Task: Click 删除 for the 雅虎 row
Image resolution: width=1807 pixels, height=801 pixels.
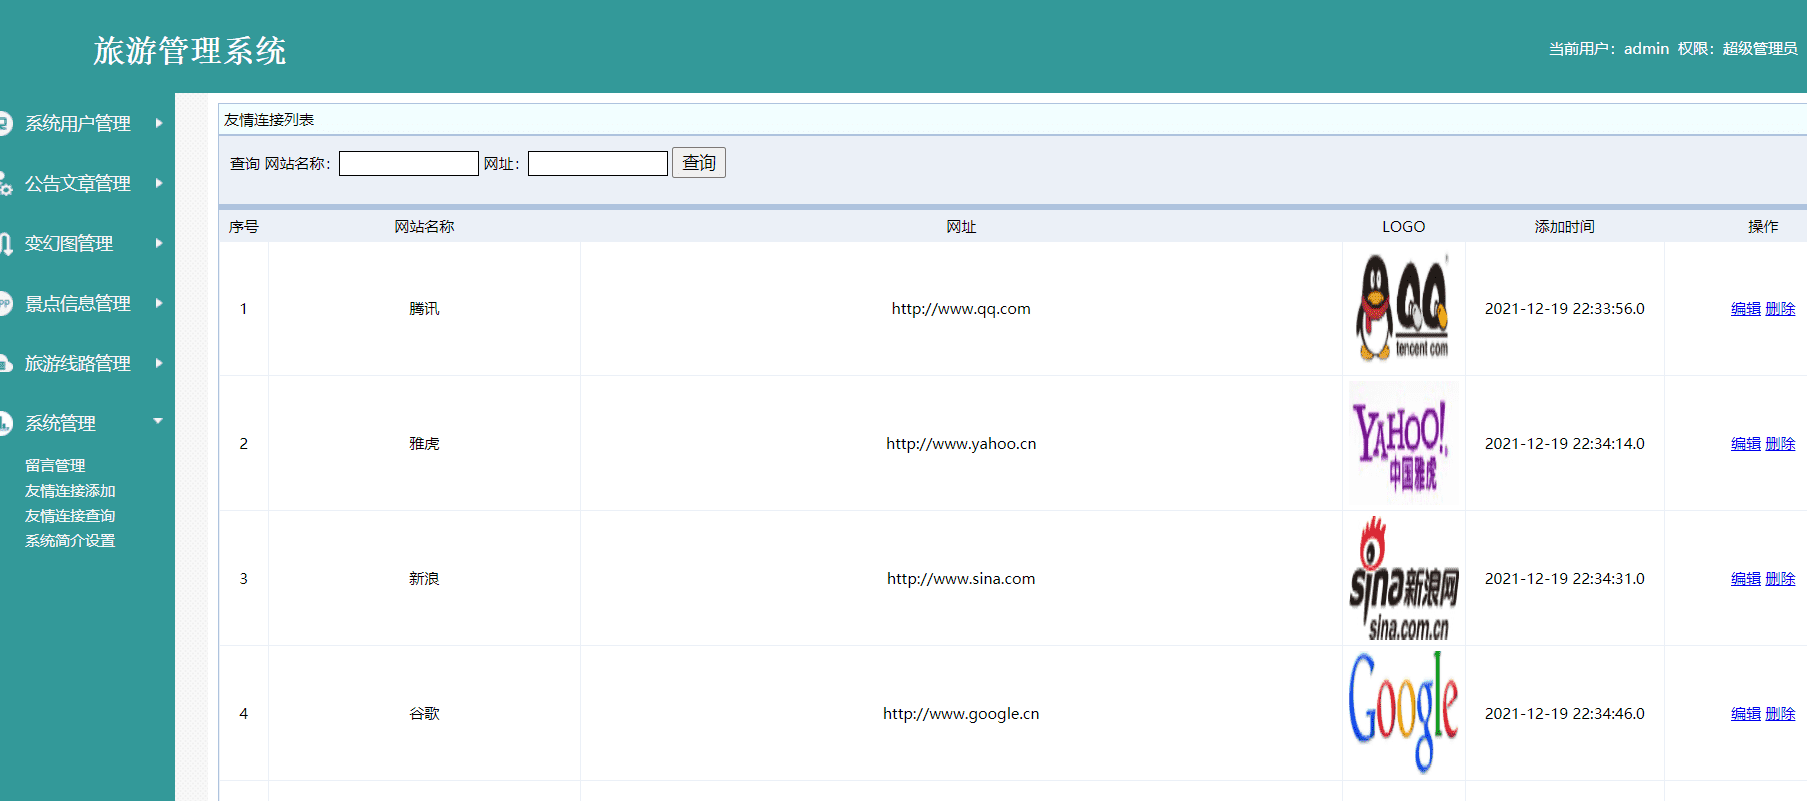Action: 1780,444
